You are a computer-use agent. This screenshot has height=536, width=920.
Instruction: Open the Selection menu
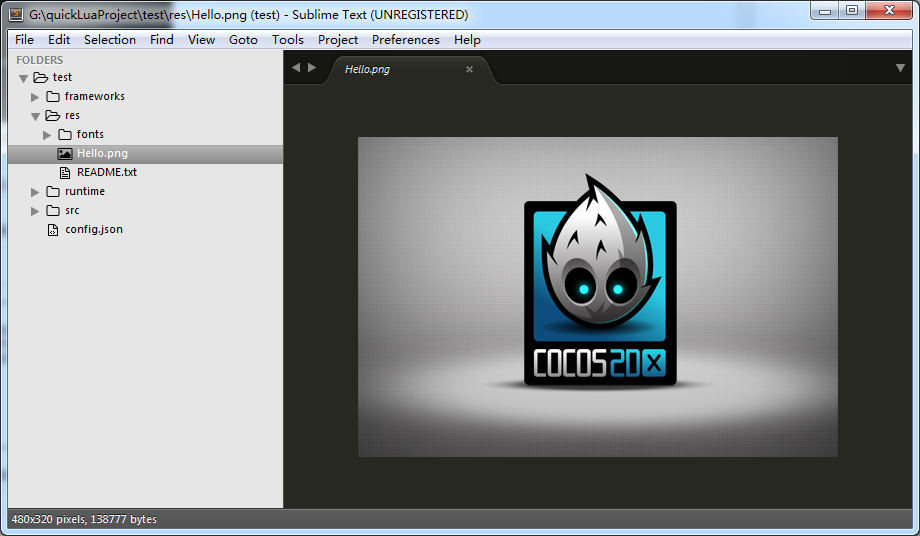point(110,39)
